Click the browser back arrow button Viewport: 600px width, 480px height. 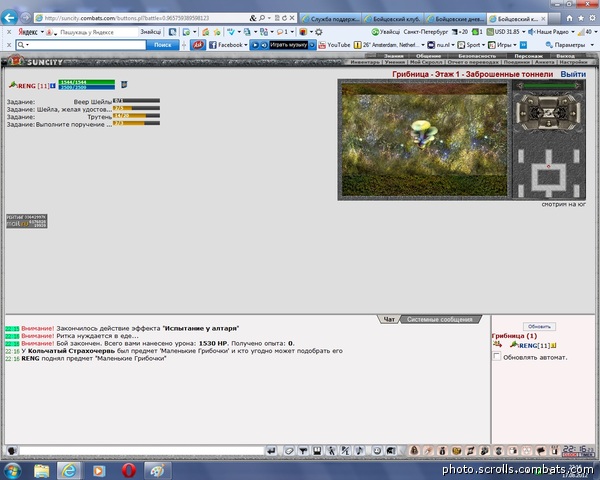[x=10, y=18]
